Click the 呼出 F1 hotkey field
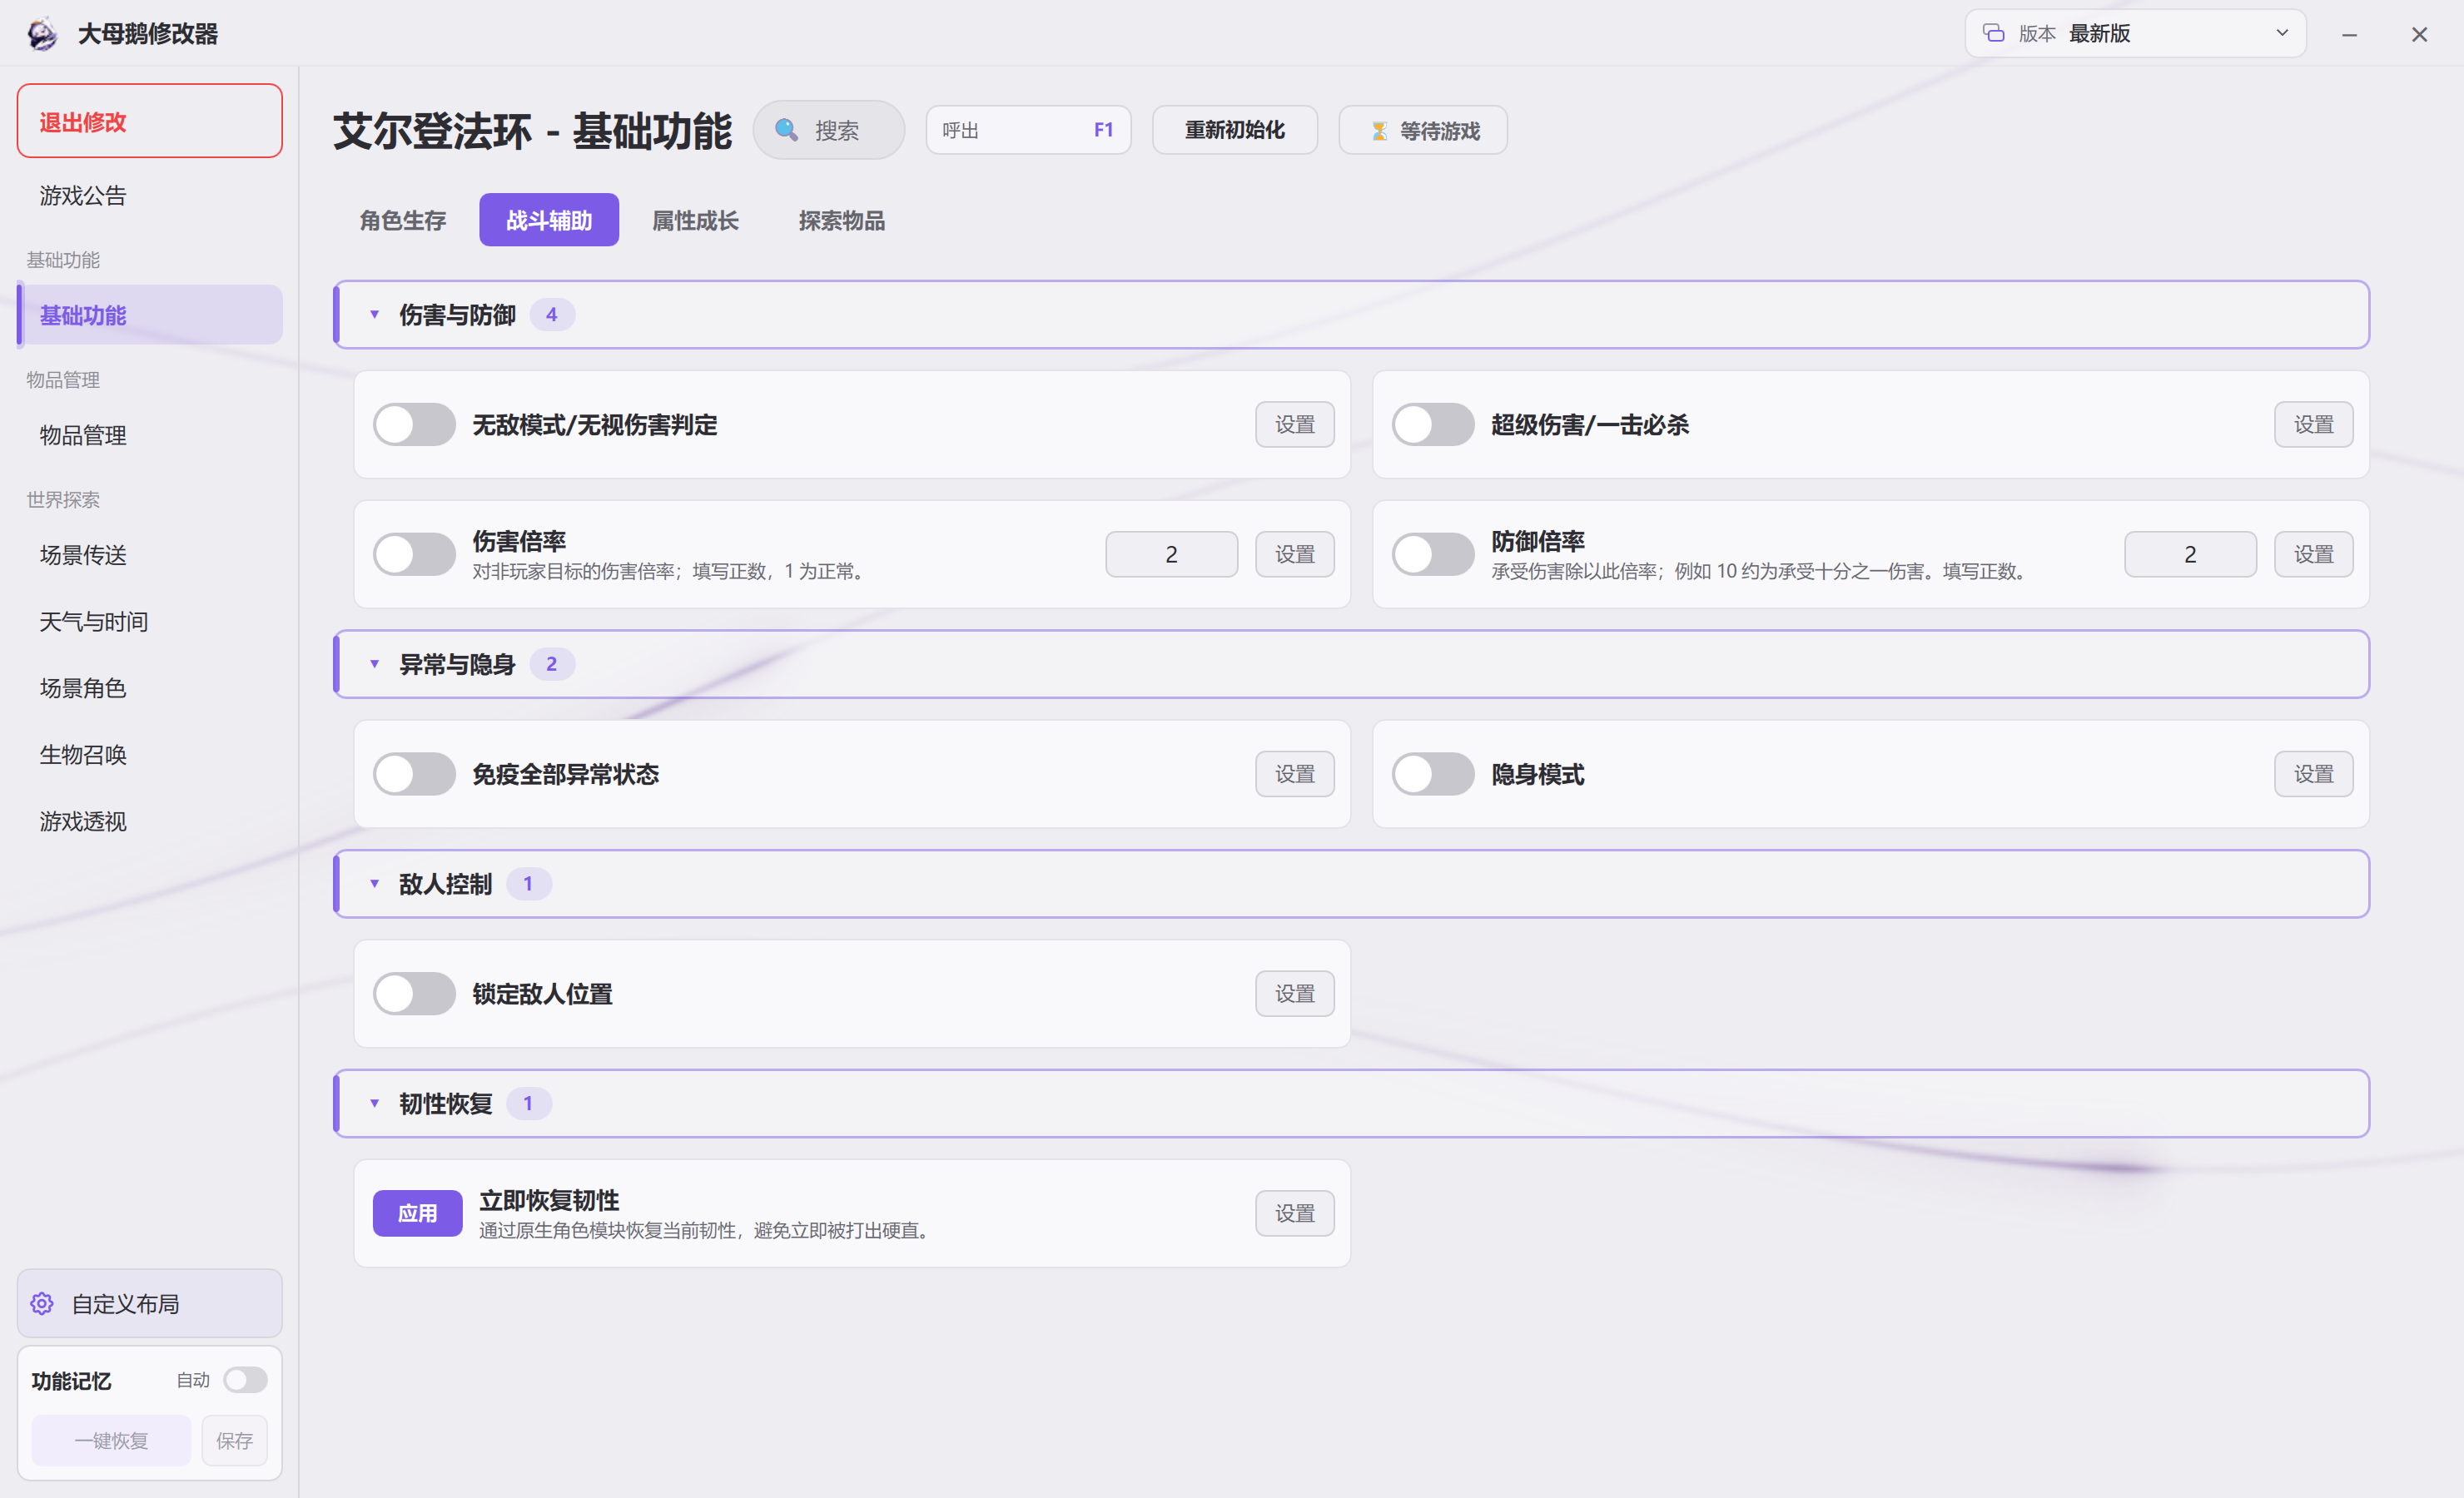The width and height of the screenshot is (2464, 1498). click(1028, 130)
